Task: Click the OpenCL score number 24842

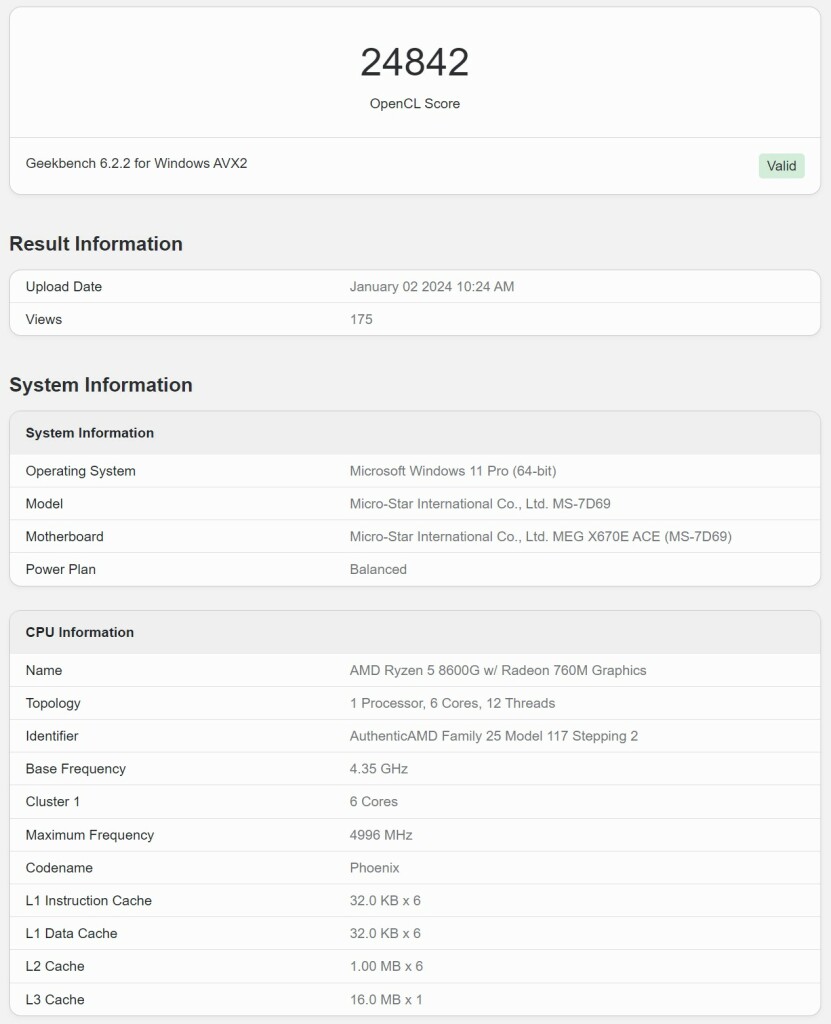Action: pos(415,62)
